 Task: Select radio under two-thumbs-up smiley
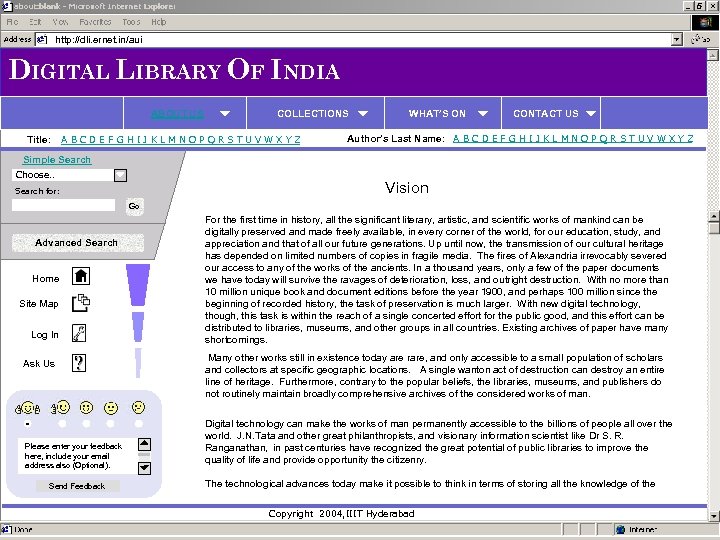[x=28, y=424]
